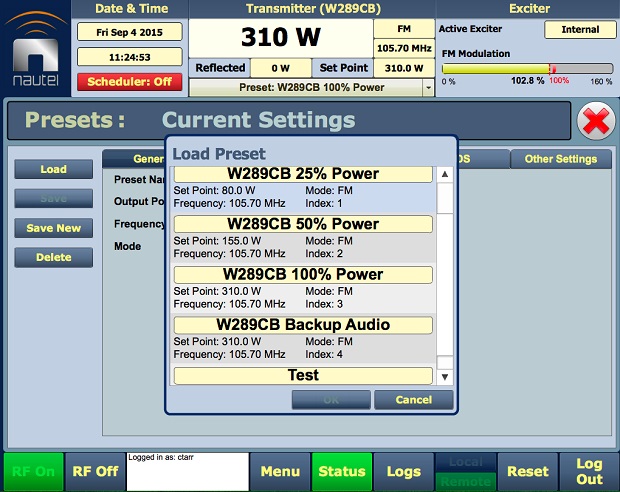Screen dimensions: 620x492
Task: Click the scroll down arrow in preset list
Action: tap(445, 377)
